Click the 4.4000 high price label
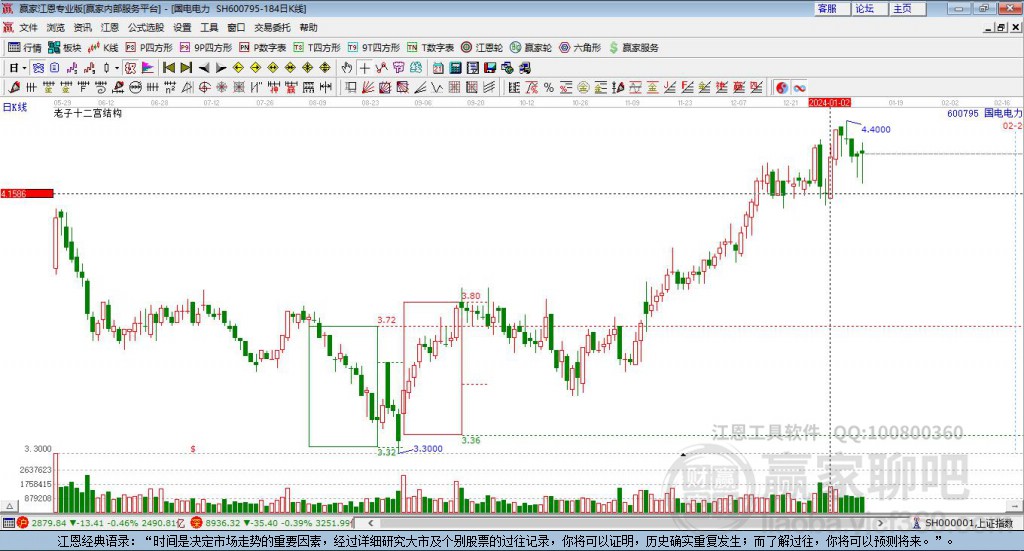Screen dimensions: 1024x551 (x=876, y=129)
